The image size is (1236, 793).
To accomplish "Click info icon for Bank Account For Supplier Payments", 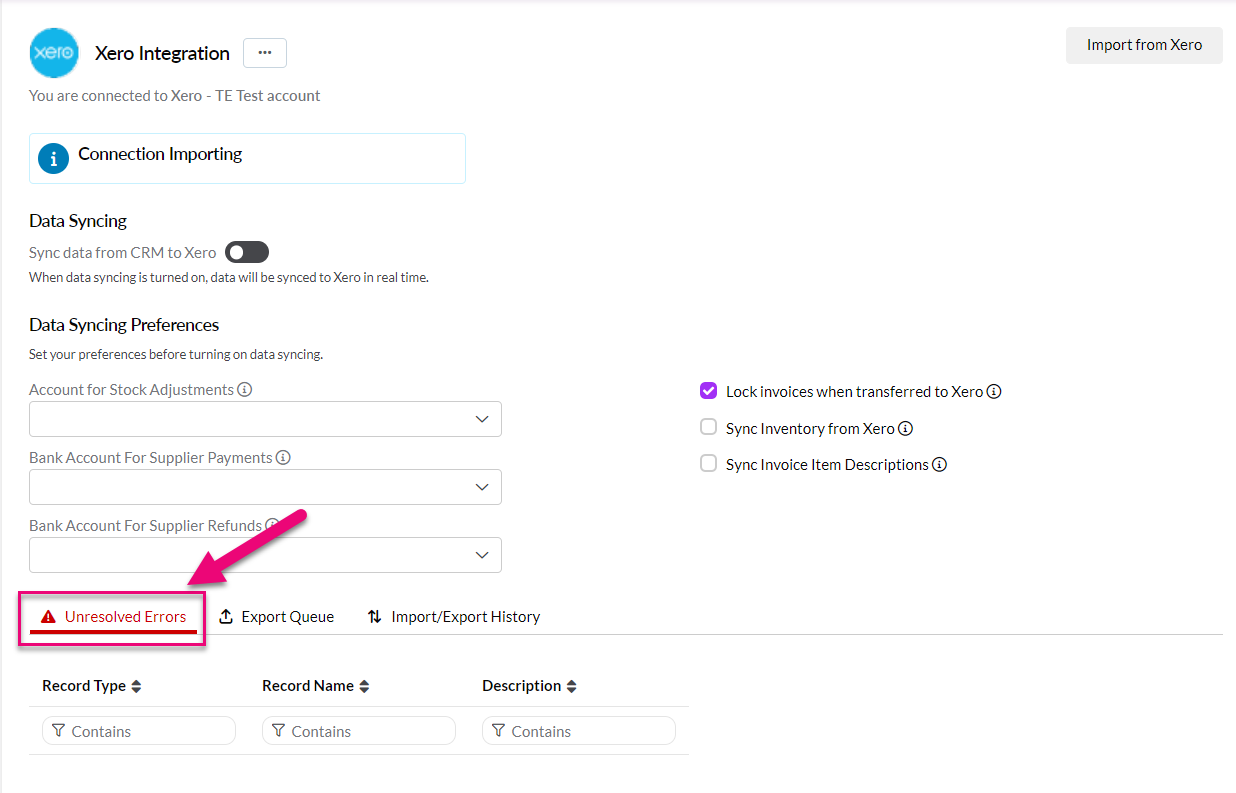I will [x=283, y=457].
